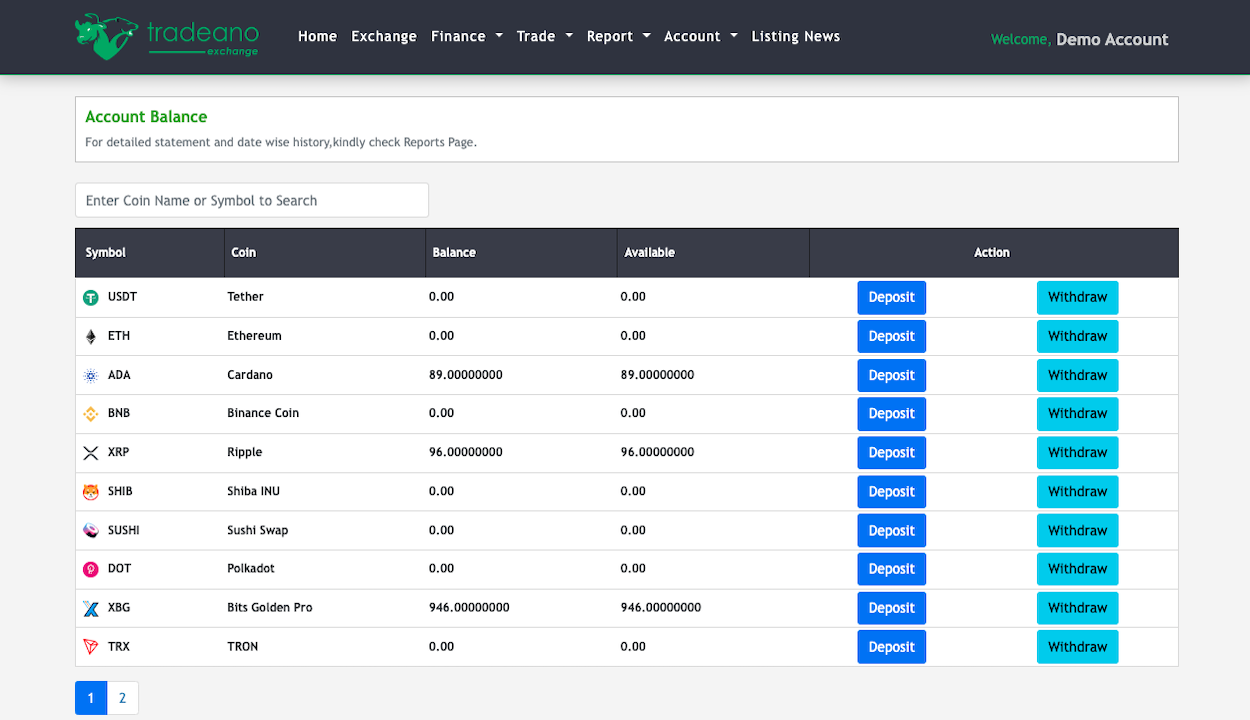1250x720 pixels.
Task: Focus the coin name search field
Action: [252, 200]
